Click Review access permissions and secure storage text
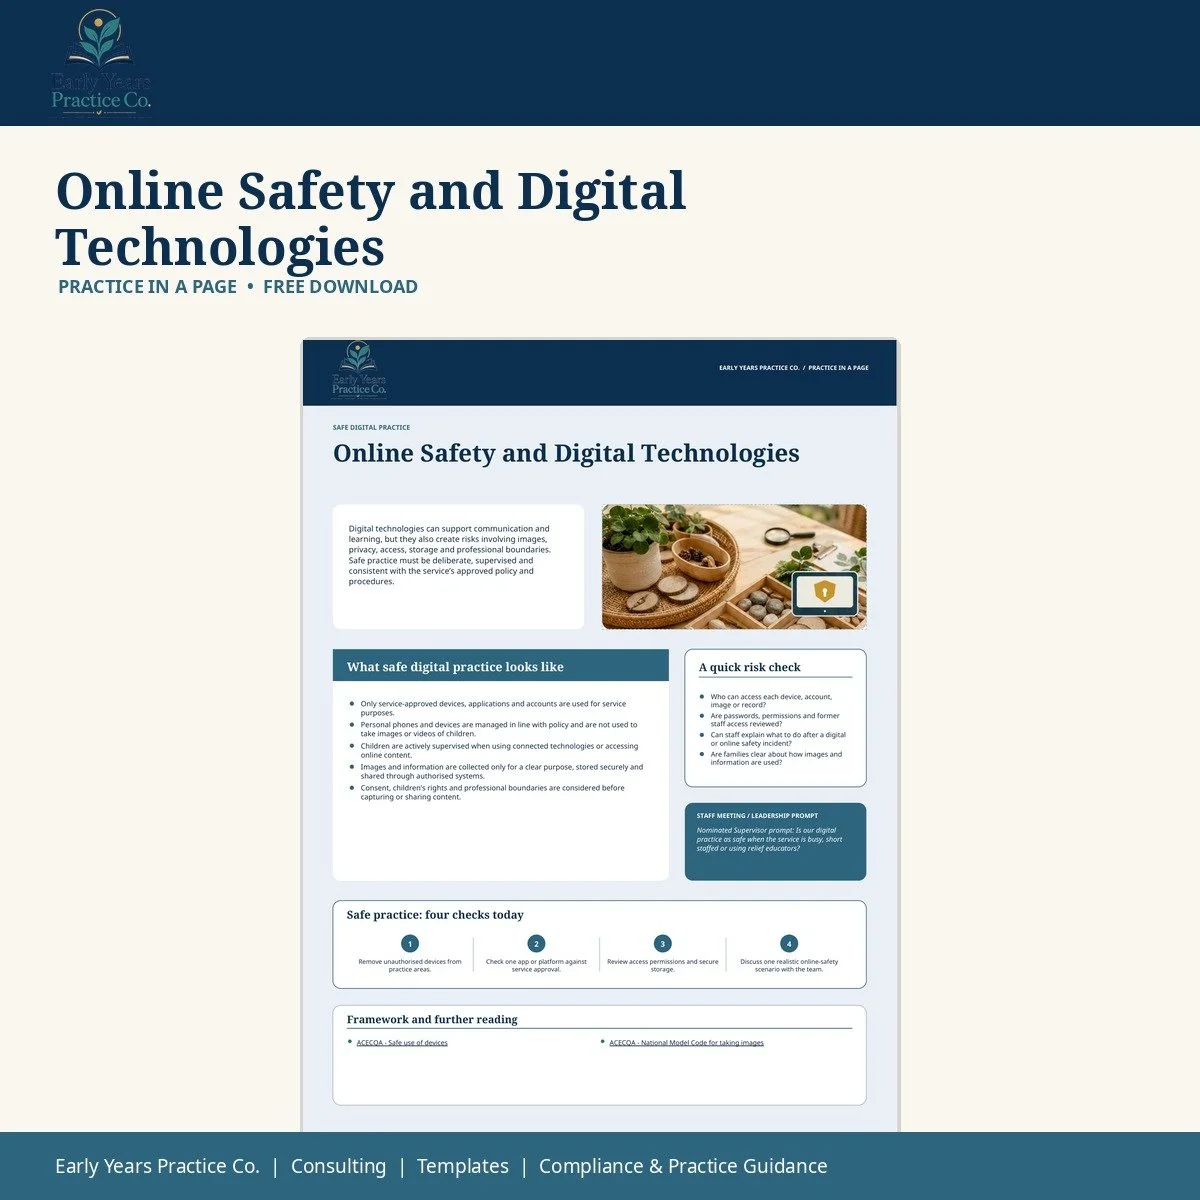The height and width of the screenshot is (1200, 1200). tap(662, 966)
